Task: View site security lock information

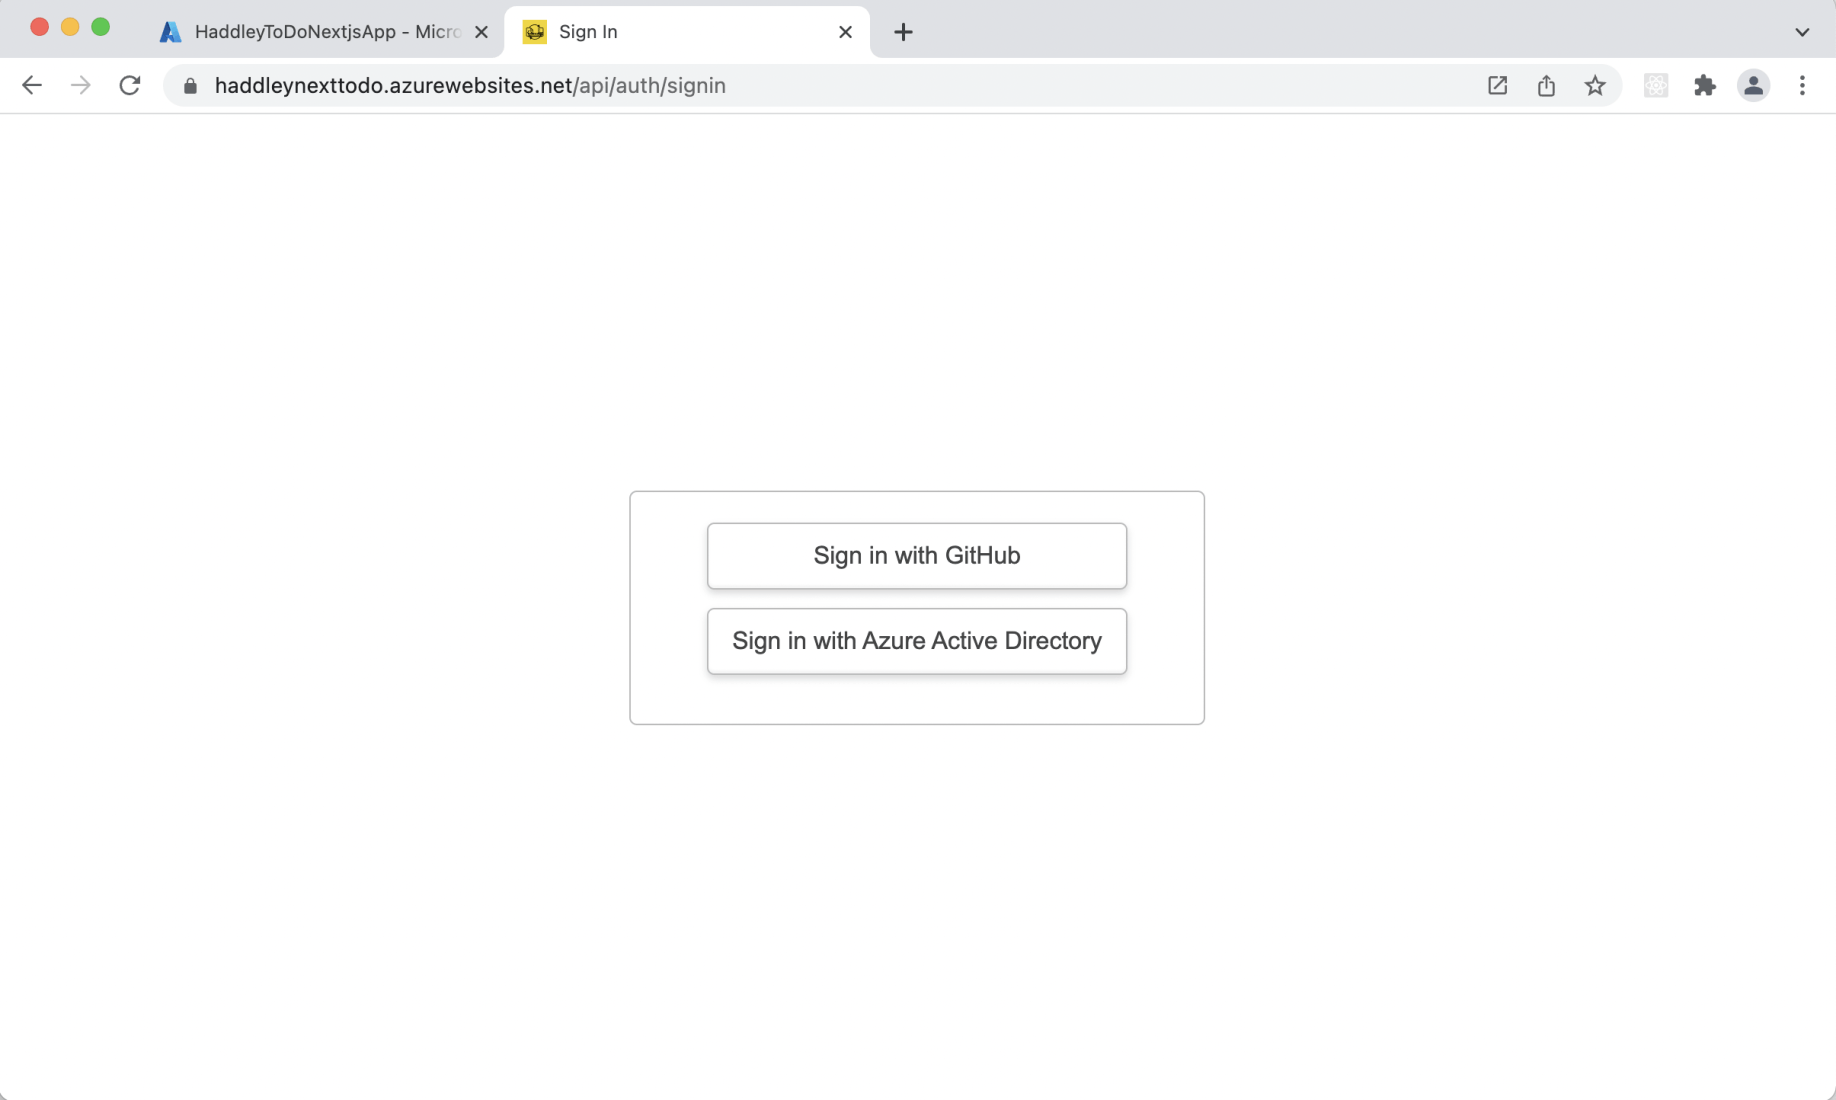Action: 191,86
